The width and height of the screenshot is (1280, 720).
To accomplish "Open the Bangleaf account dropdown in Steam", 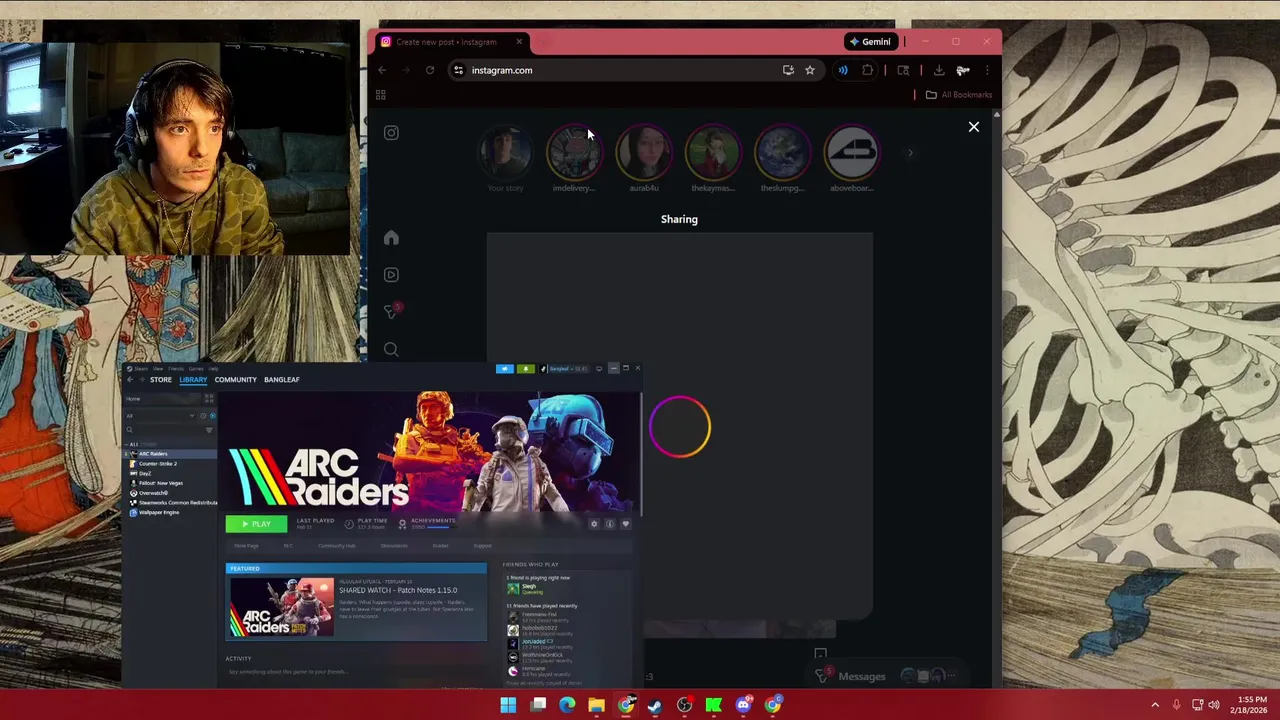I will tap(566, 368).
